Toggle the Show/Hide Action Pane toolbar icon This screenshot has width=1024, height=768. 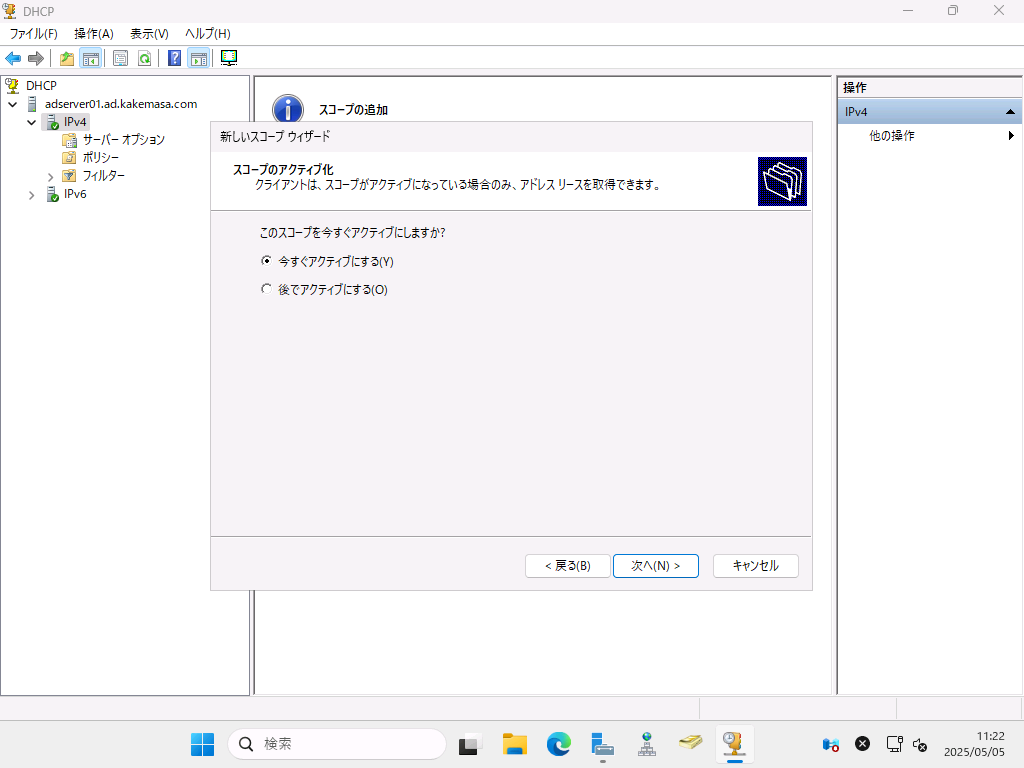(199, 58)
